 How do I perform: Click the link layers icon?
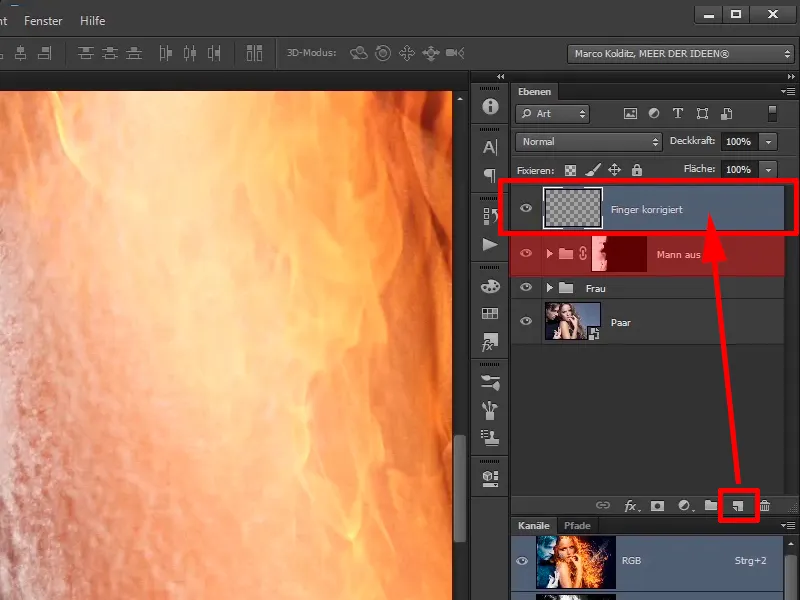pyautogui.click(x=603, y=505)
